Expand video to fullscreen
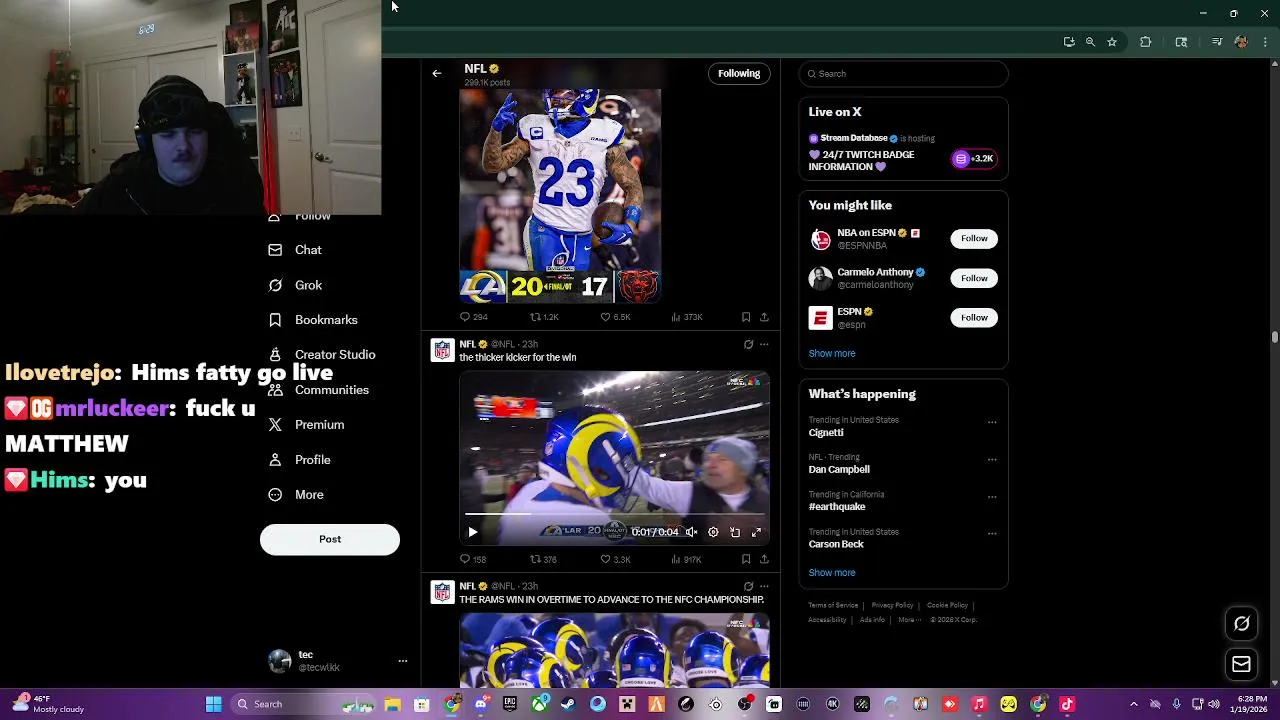1280x720 pixels. click(x=756, y=532)
